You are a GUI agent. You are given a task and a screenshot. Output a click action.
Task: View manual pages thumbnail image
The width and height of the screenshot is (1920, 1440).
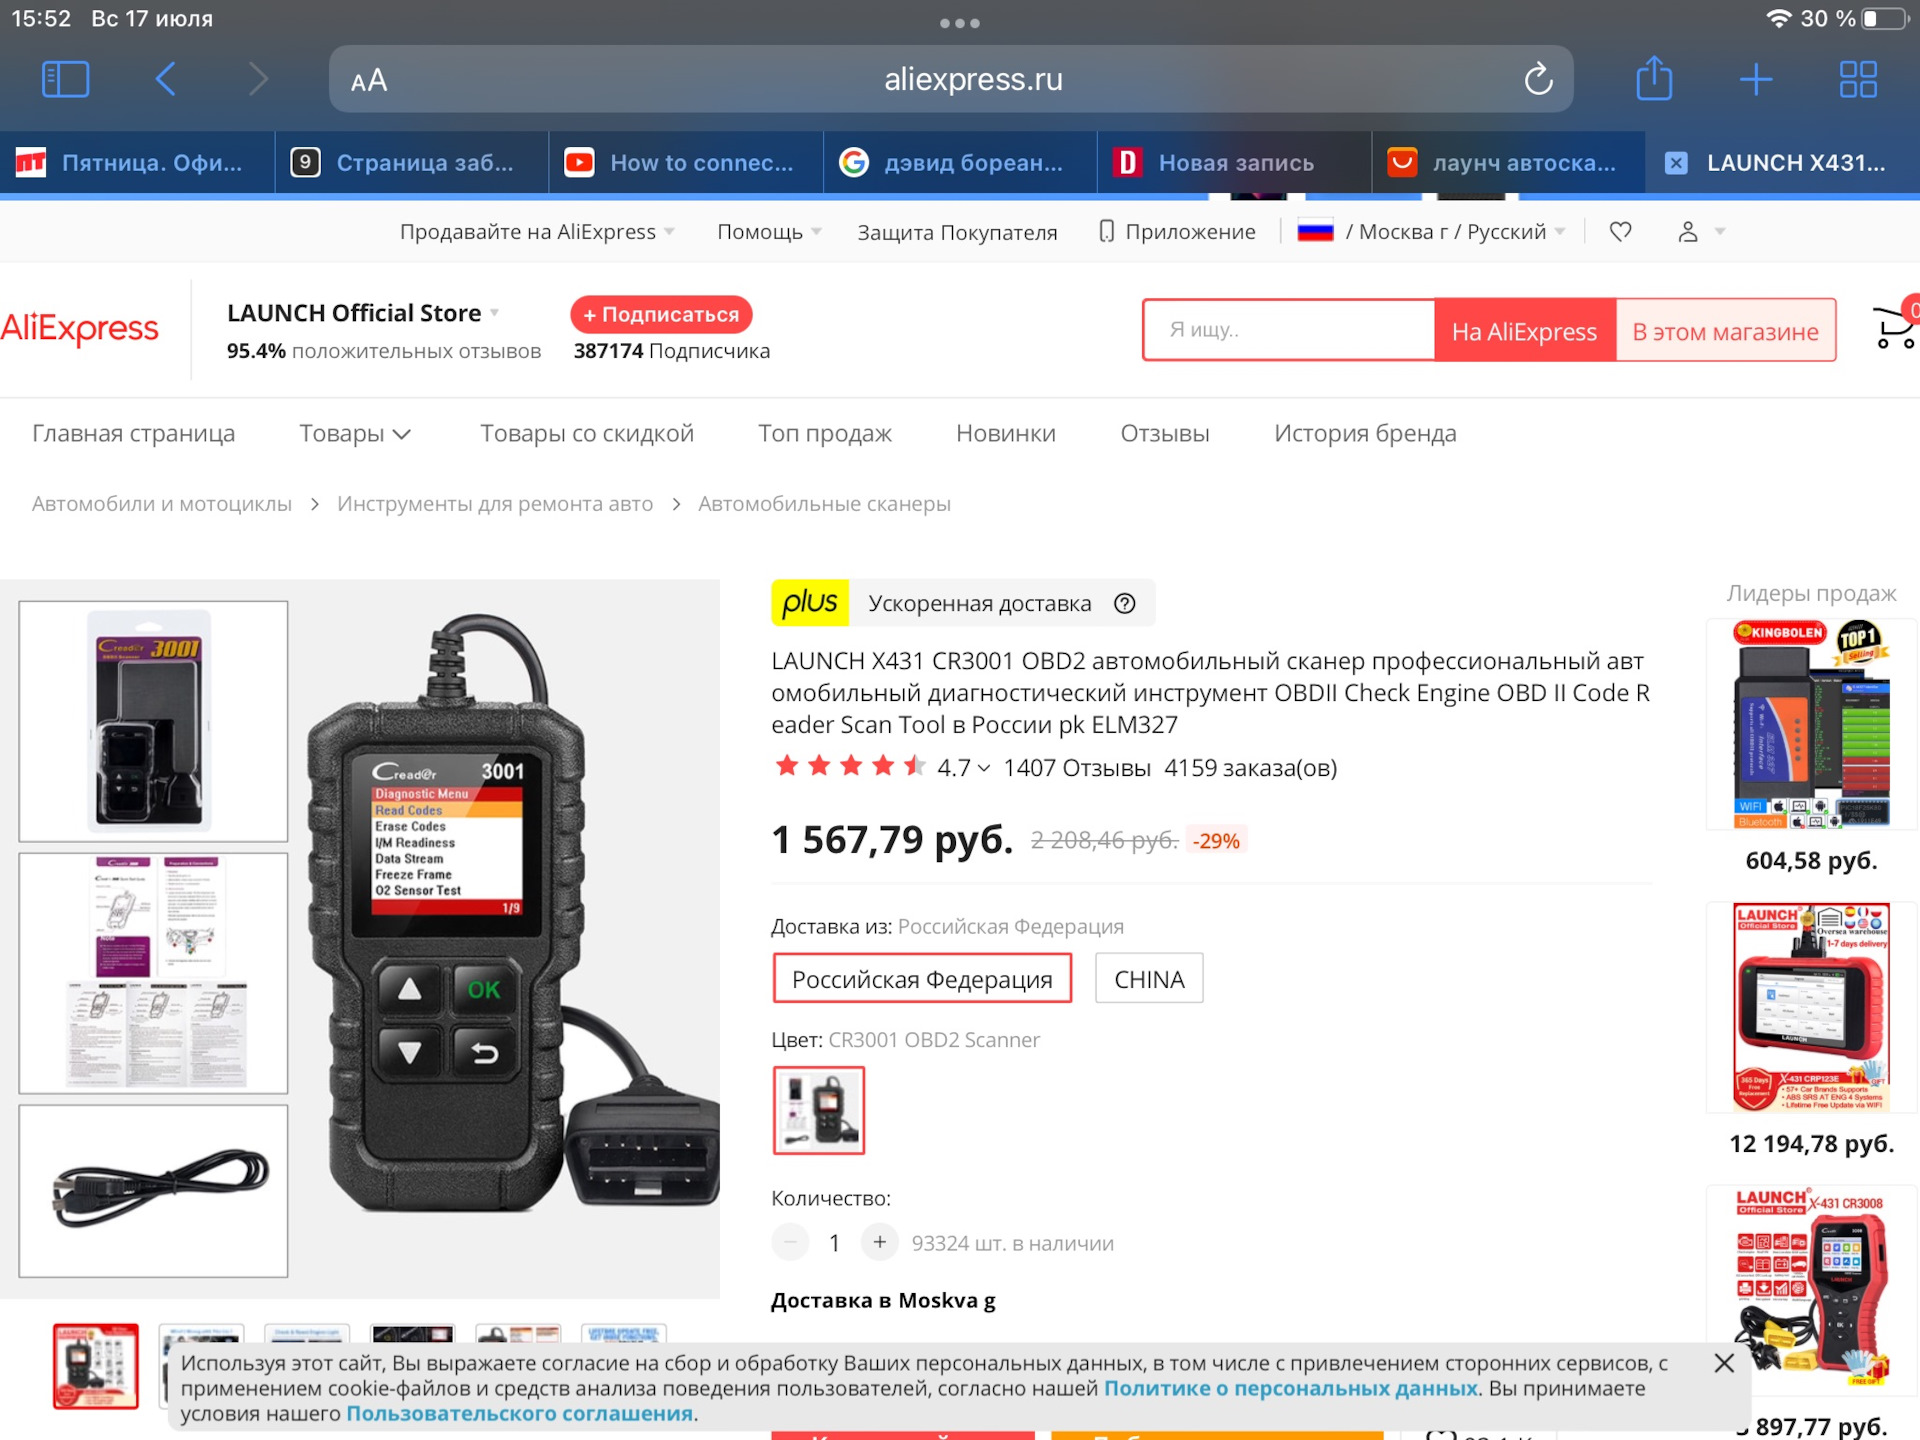[x=153, y=973]
